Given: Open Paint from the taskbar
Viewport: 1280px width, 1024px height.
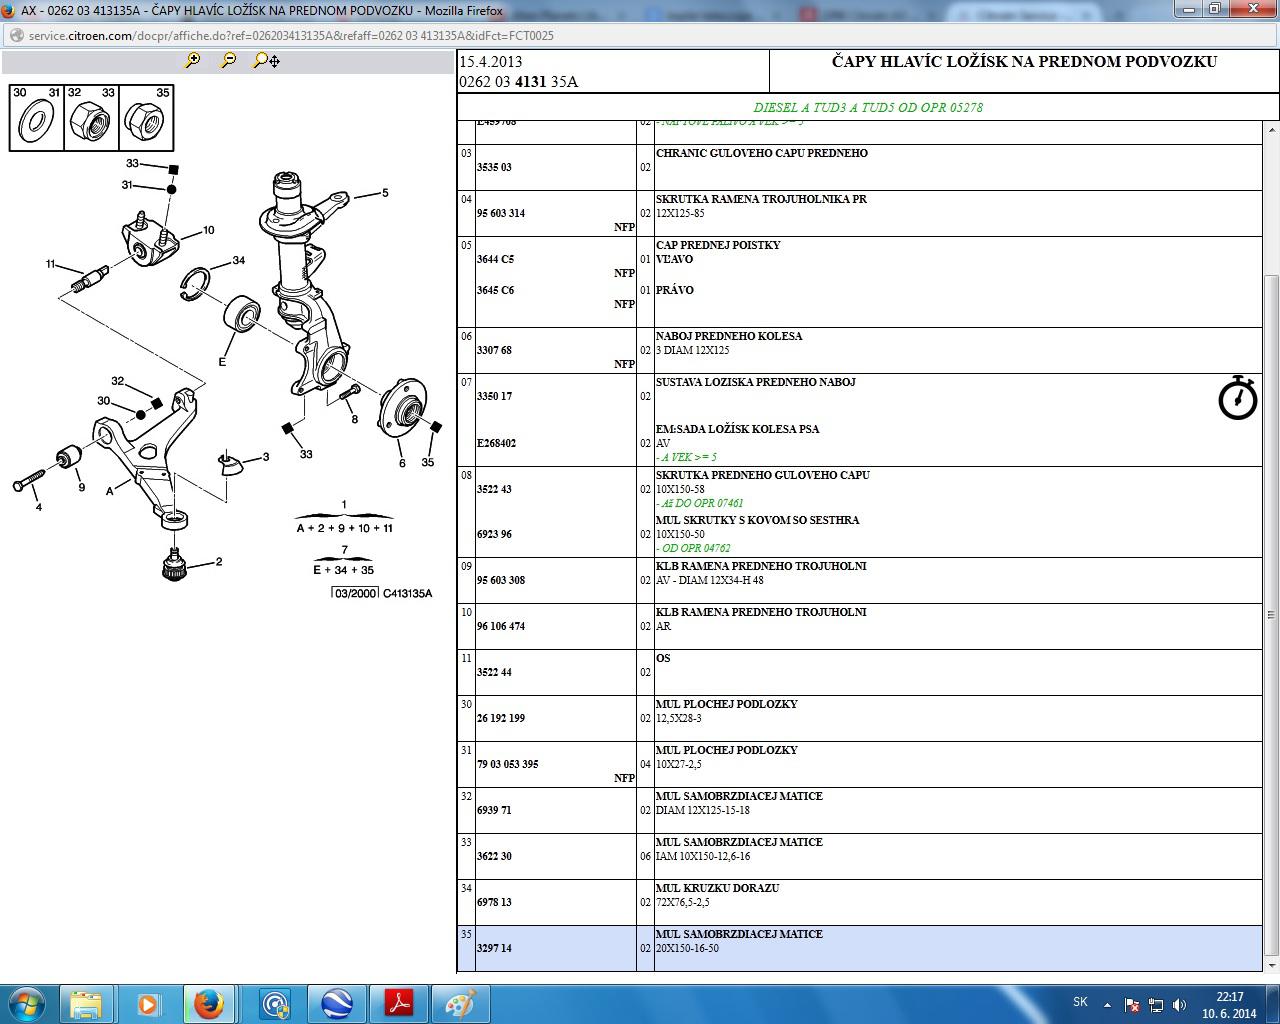Looking at the screenshot, I should click(458, 1003).
